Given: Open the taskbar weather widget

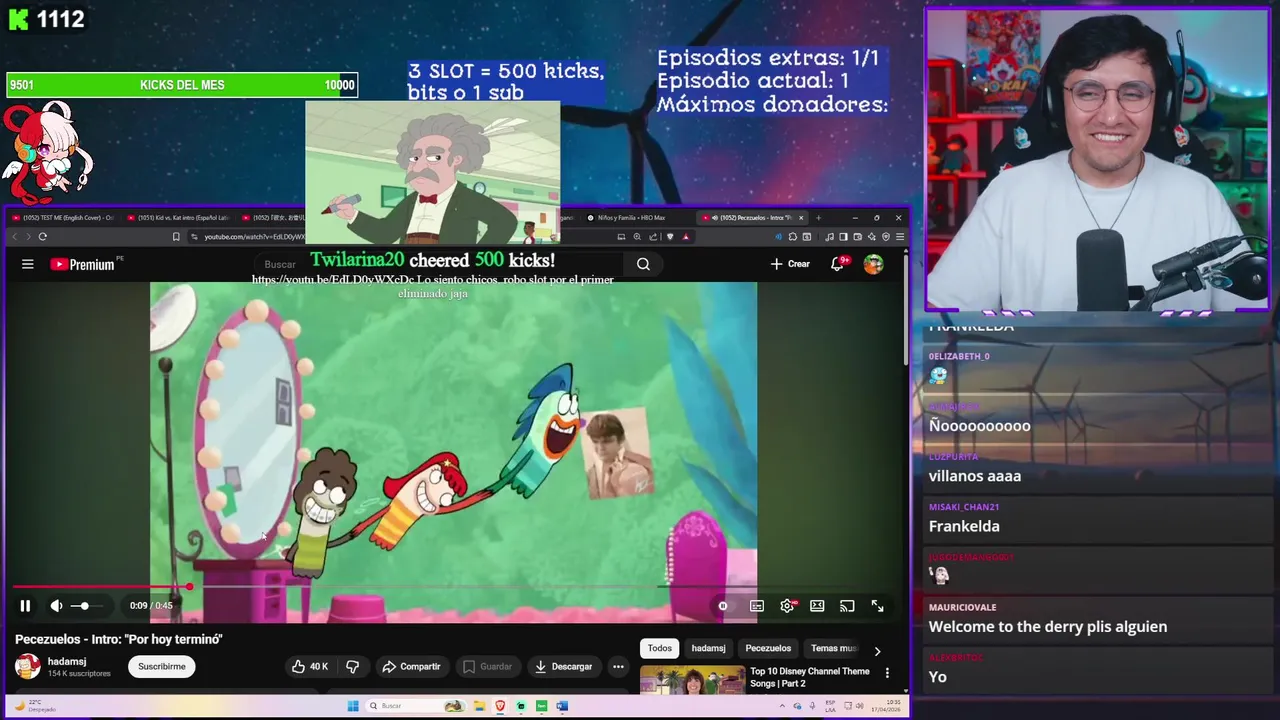Looking at the screenshot, I should pos(34,706).
